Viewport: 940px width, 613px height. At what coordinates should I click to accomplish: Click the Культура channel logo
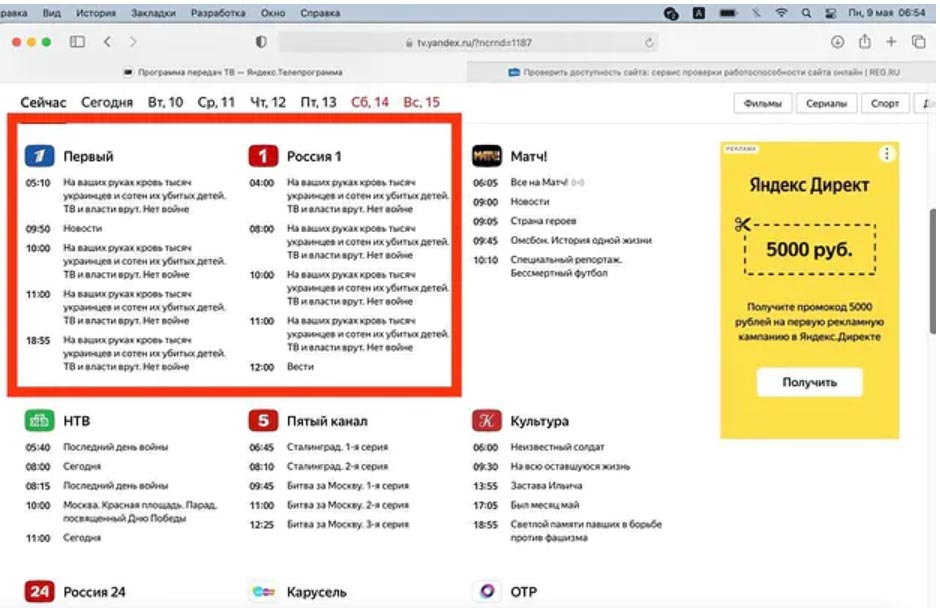coord(487,421)
